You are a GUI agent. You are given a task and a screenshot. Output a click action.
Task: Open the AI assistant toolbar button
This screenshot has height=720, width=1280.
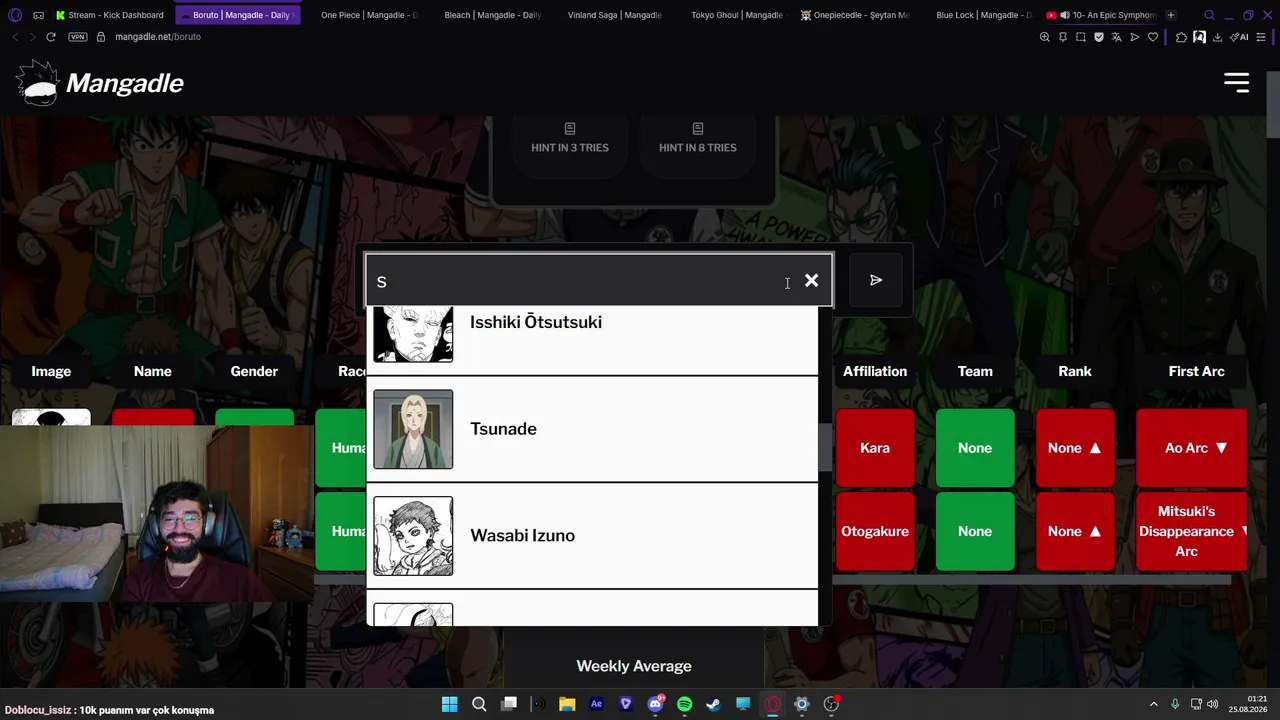pos(1240,37)
